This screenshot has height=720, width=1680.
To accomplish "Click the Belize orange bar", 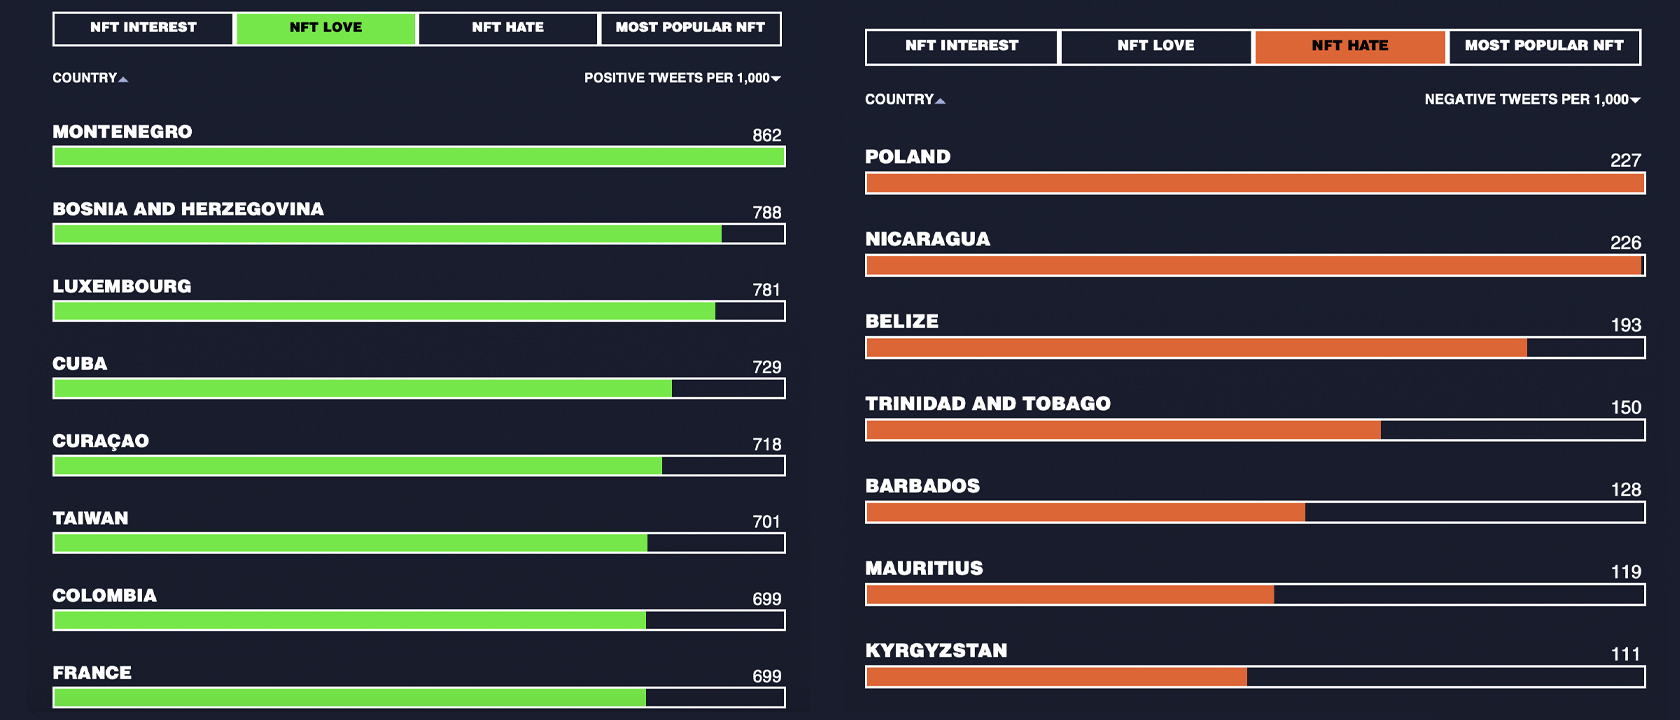I will [x=1255, y=348].
